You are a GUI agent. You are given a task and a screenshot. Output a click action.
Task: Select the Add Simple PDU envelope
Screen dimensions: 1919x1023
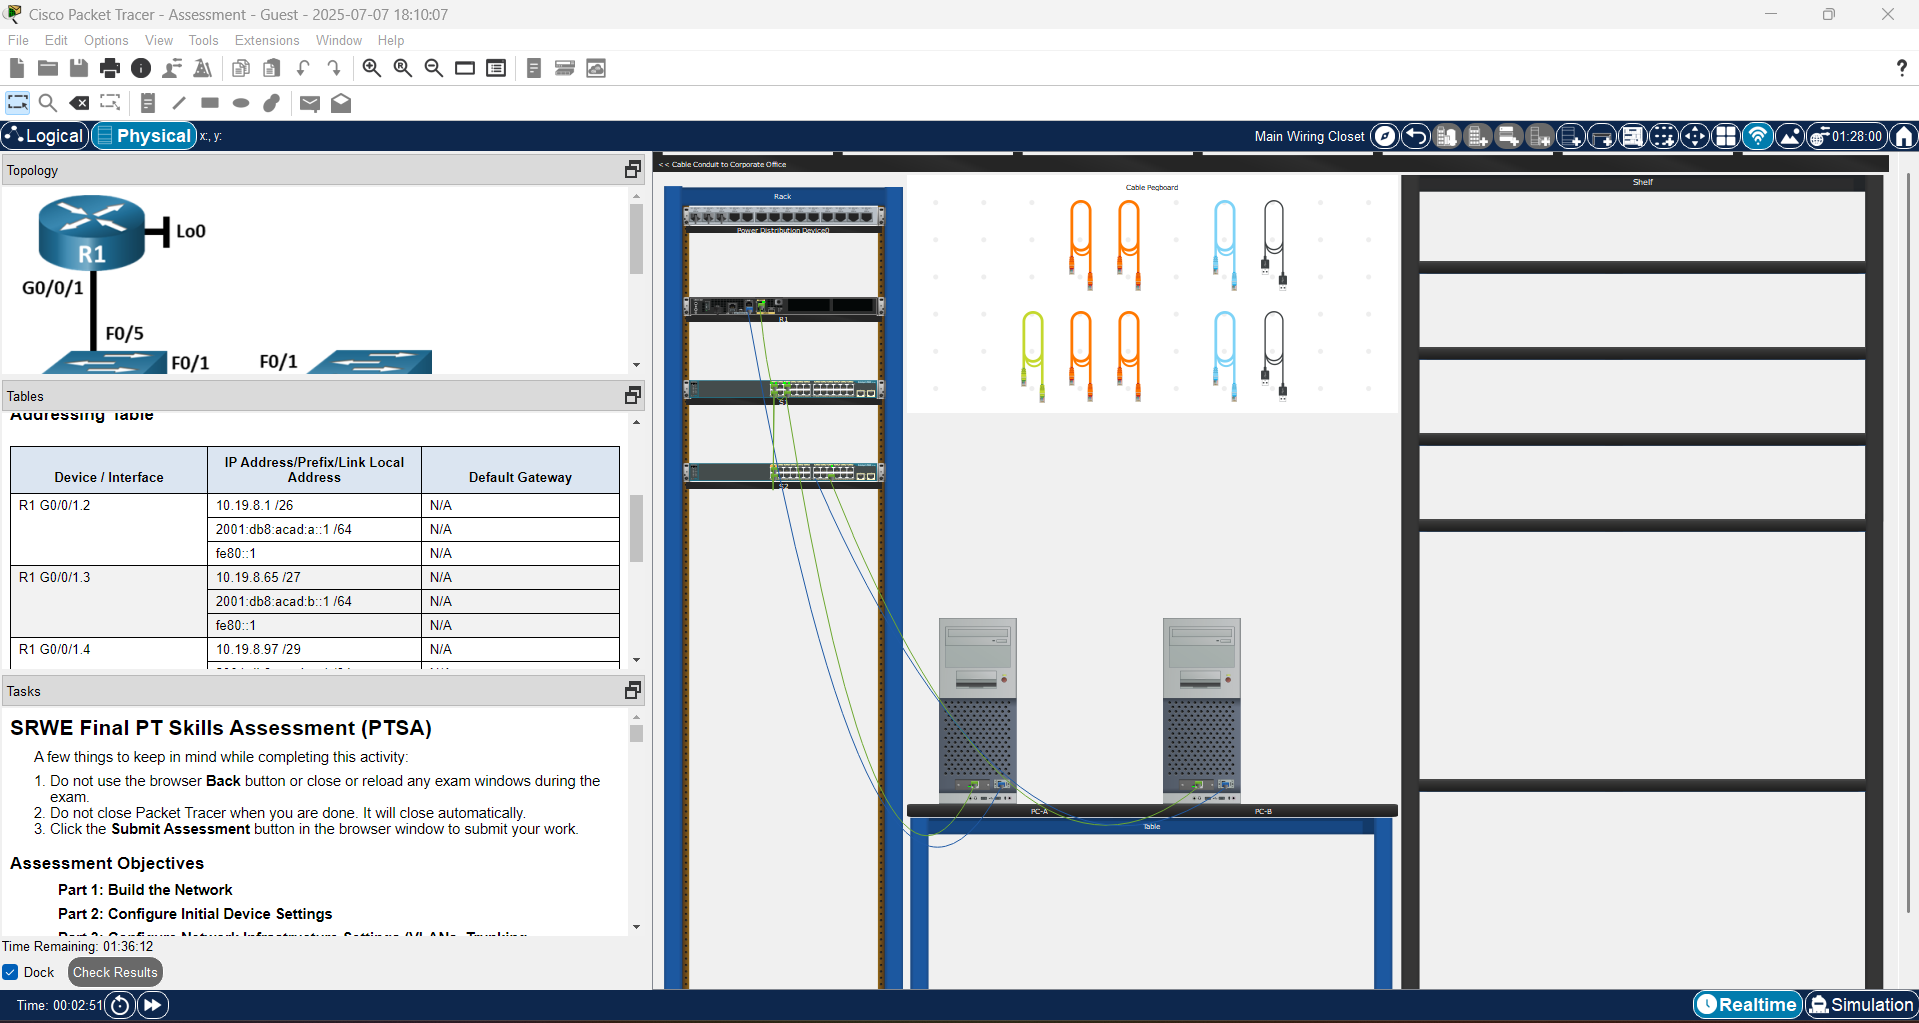(x=310, y=103)
